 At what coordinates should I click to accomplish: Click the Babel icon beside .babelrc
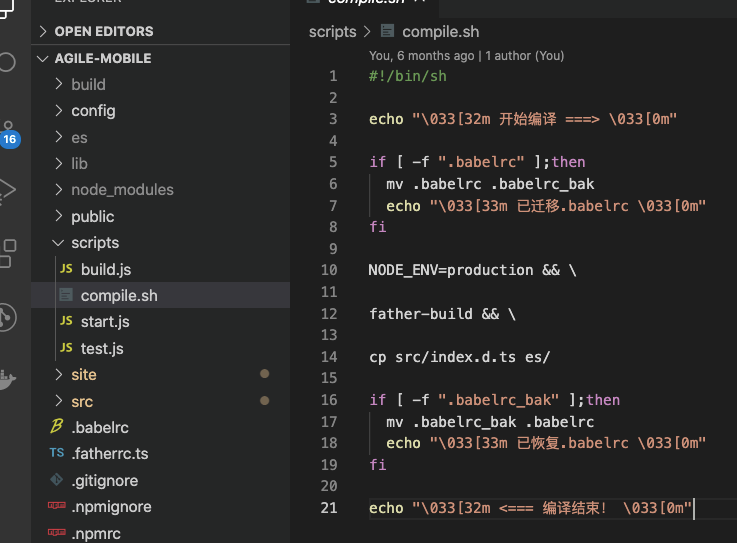56,426
